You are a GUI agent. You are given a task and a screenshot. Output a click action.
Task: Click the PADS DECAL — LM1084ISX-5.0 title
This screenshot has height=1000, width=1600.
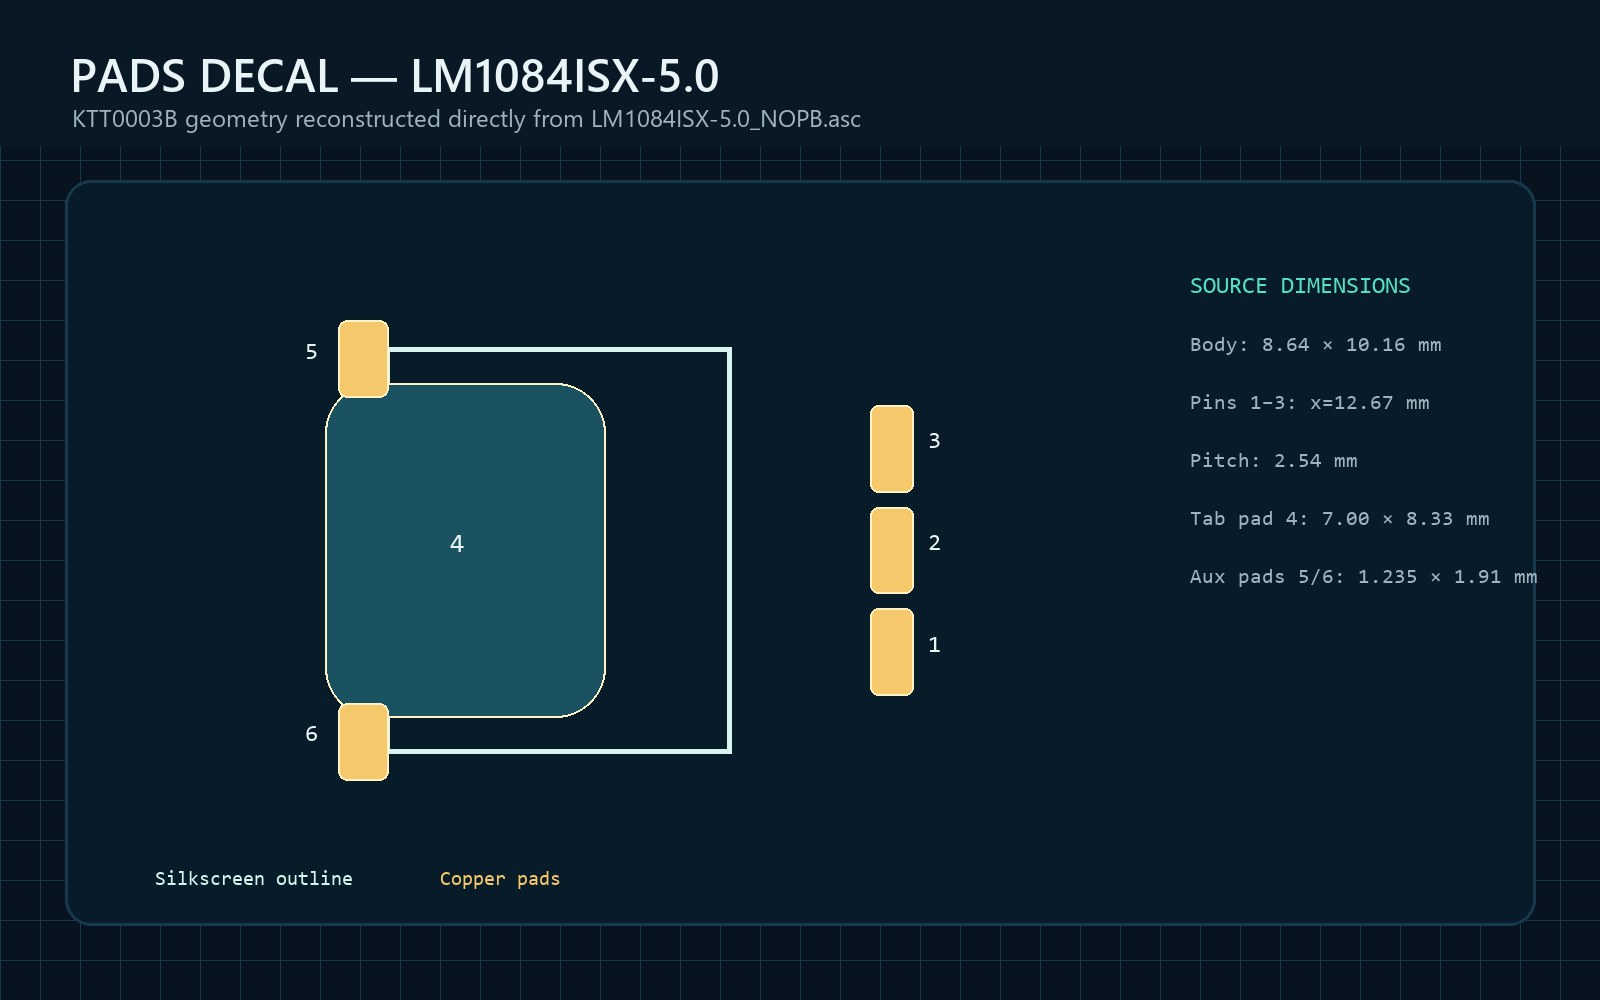click(x=395, y=76)
